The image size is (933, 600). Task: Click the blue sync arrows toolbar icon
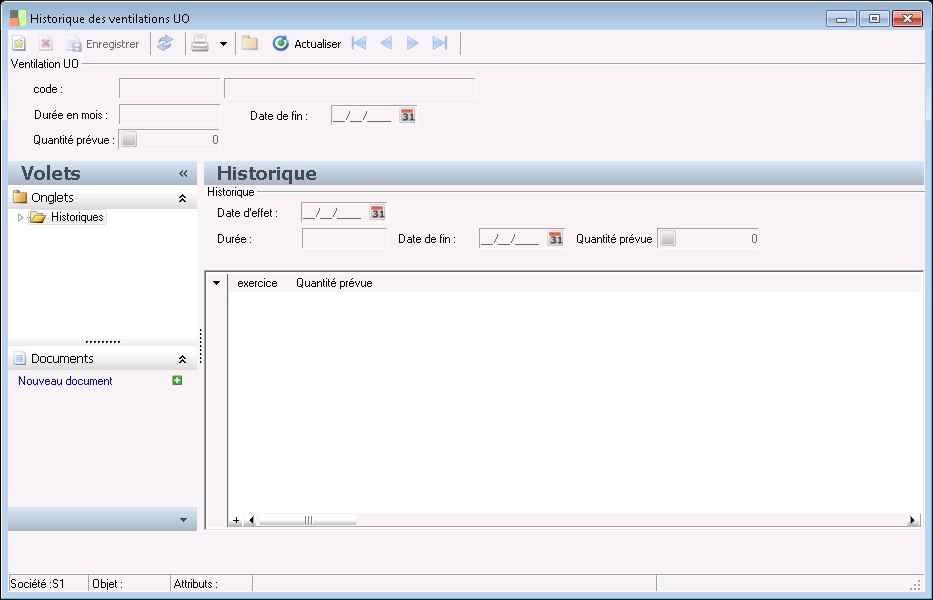[165, 44]
